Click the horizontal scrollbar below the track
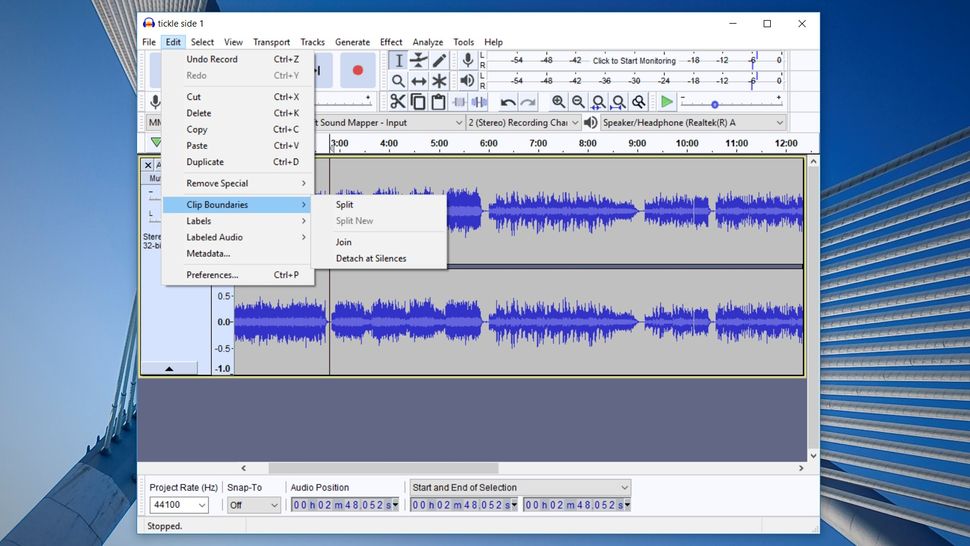The image size is (970, 546). click(383, 468)
